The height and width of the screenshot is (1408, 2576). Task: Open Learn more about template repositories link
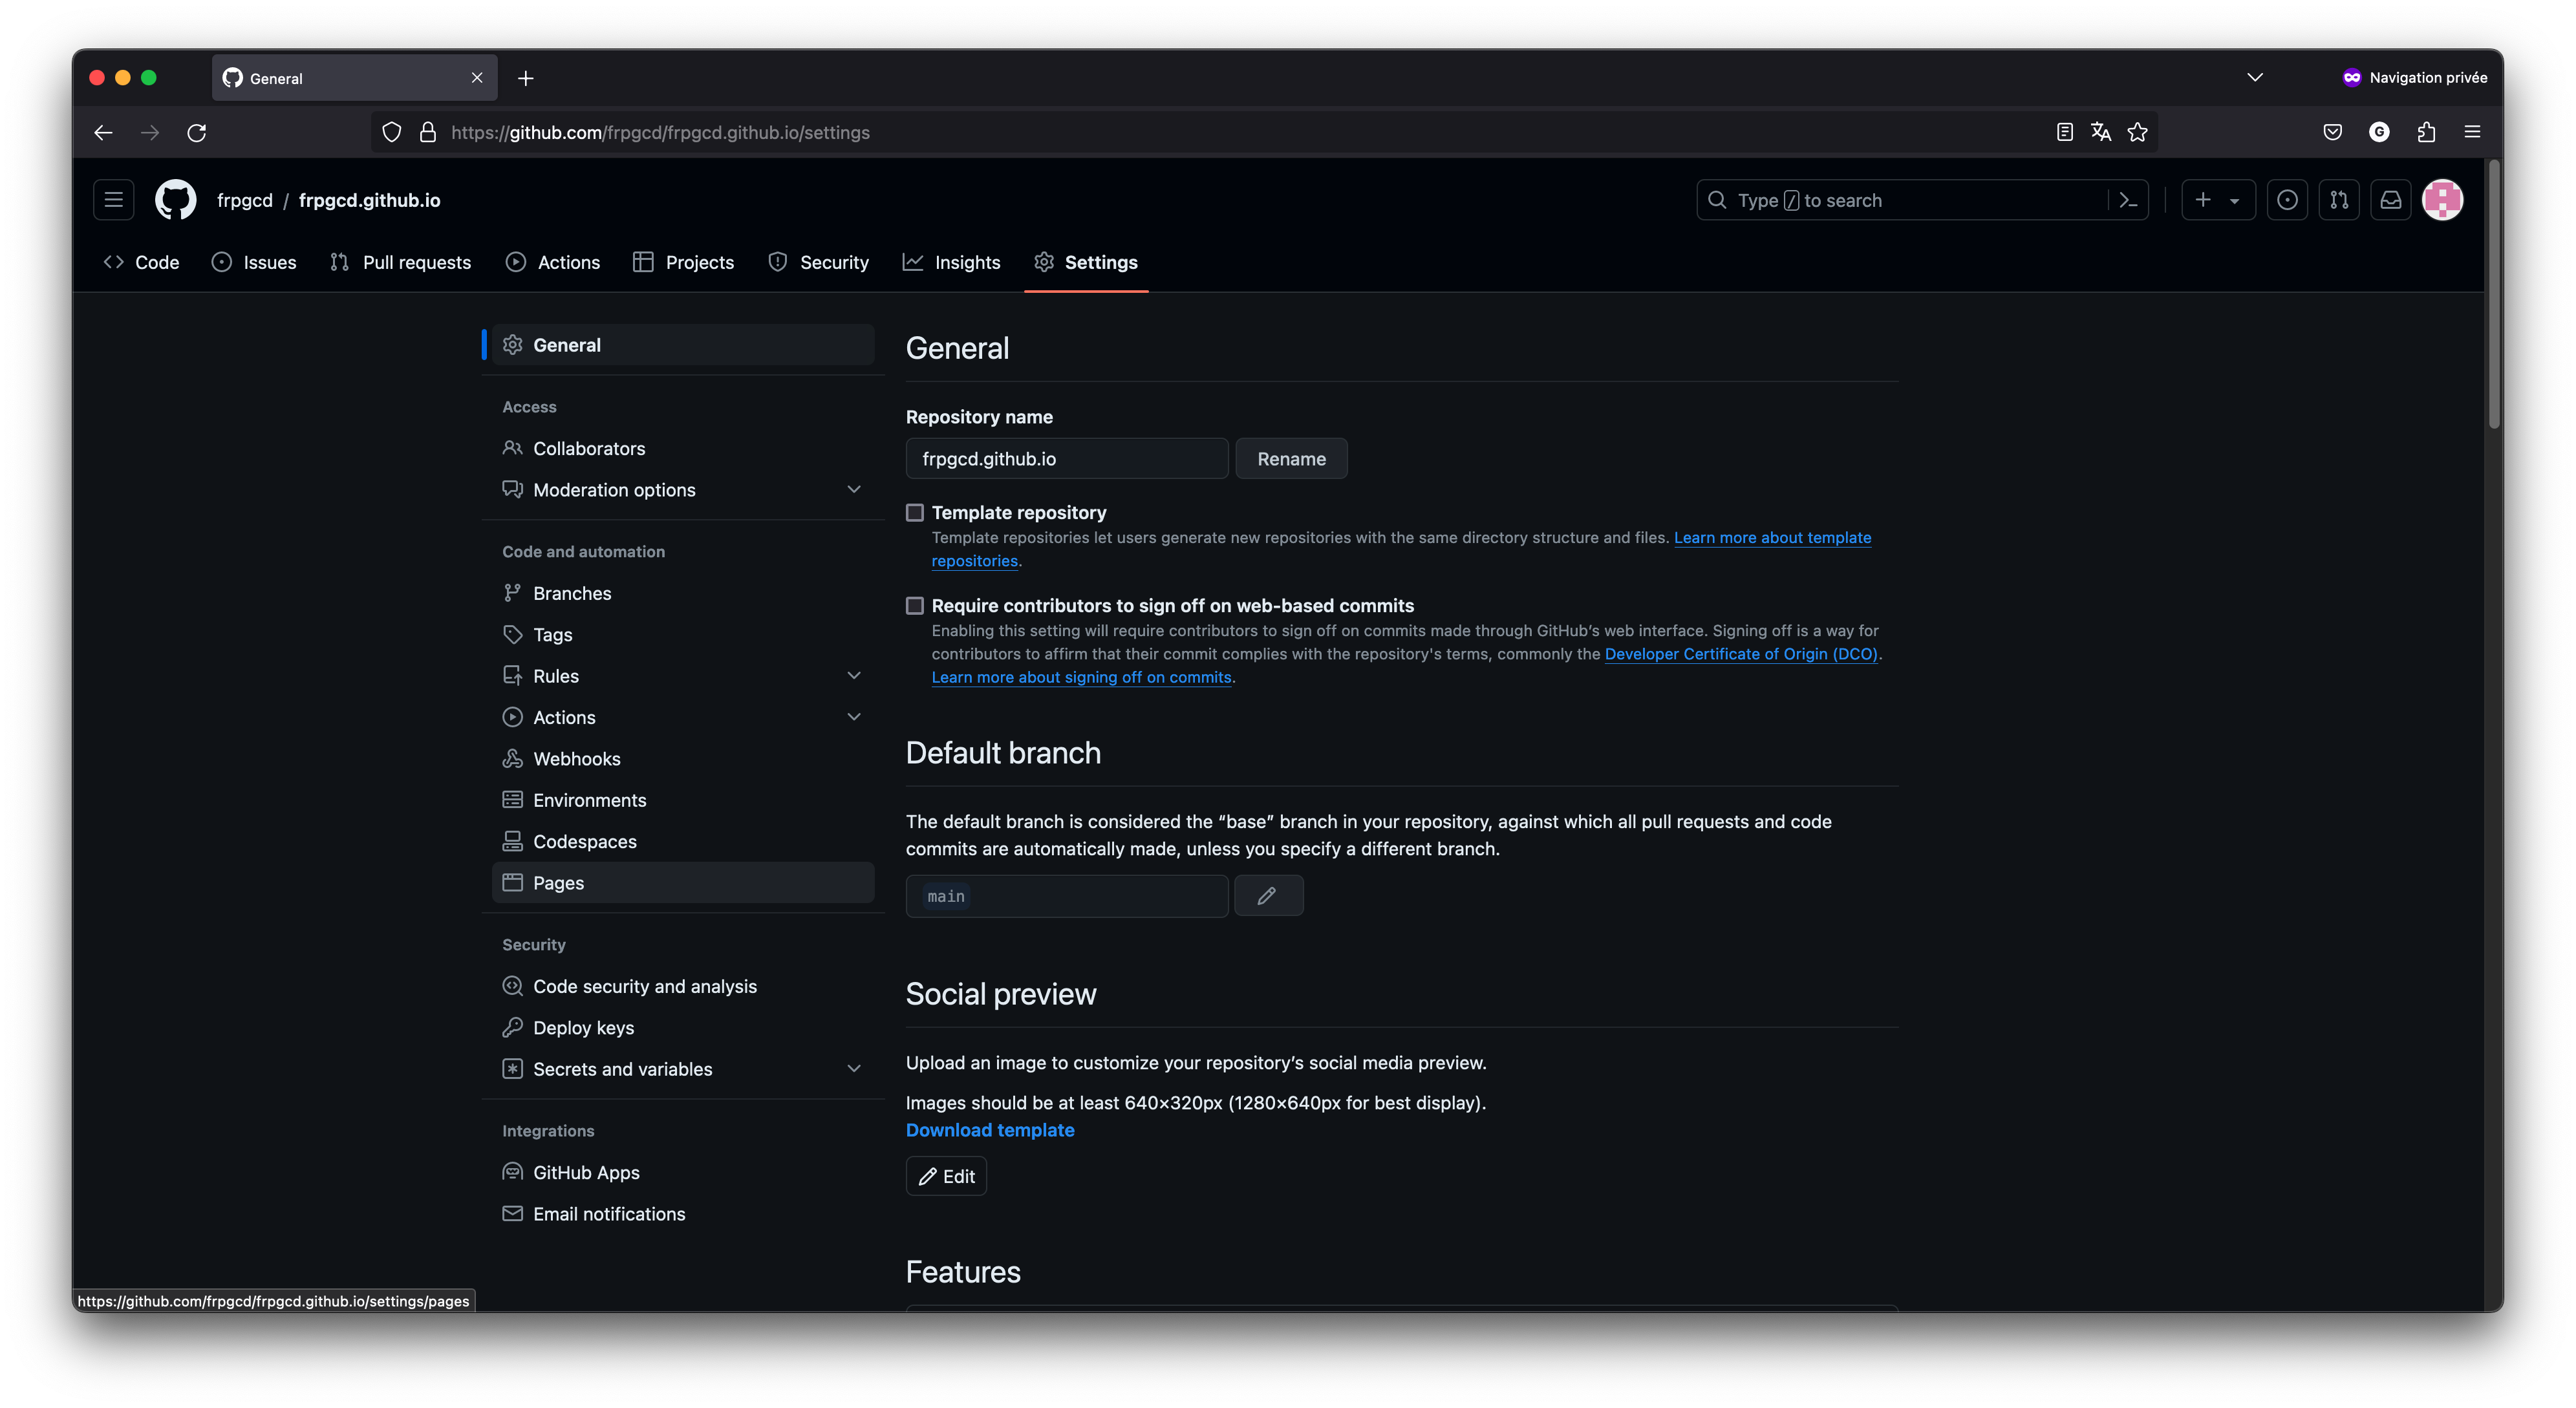click(1772, 538)
